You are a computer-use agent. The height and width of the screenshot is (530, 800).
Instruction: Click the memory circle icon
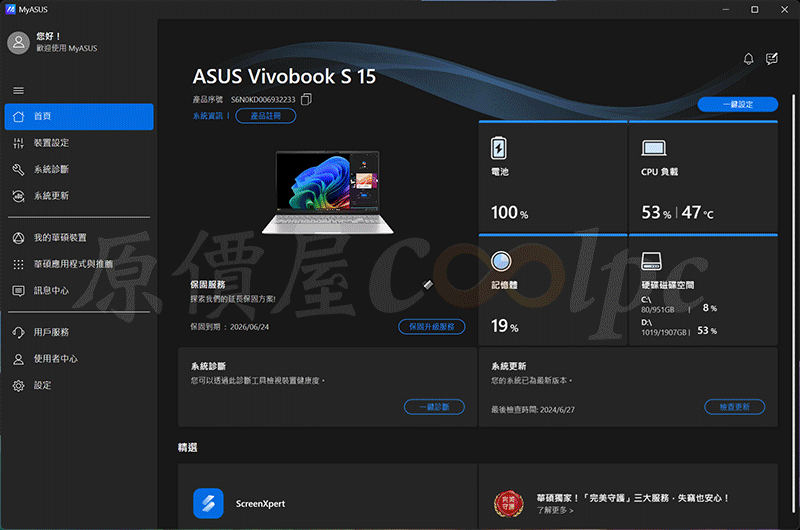point(501,261)
